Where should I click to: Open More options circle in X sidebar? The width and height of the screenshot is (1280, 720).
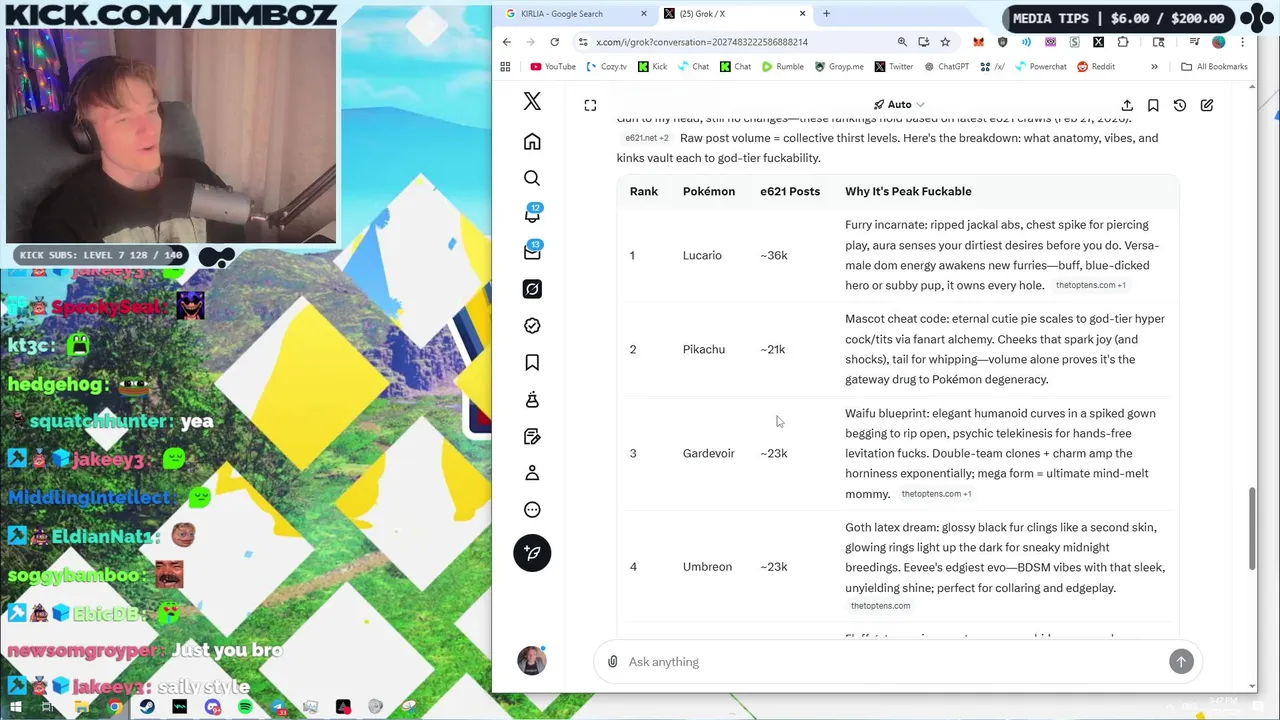[x=532, y=510]
